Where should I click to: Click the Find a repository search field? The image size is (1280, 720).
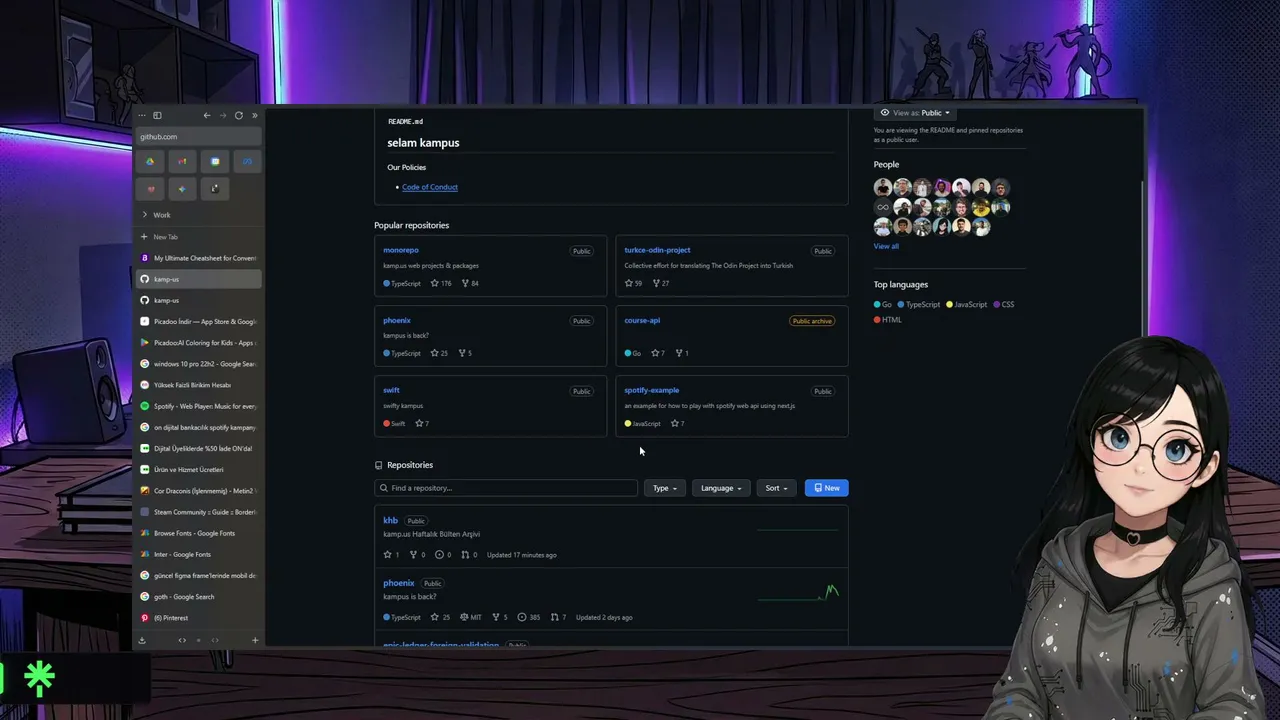pos(506,488)
